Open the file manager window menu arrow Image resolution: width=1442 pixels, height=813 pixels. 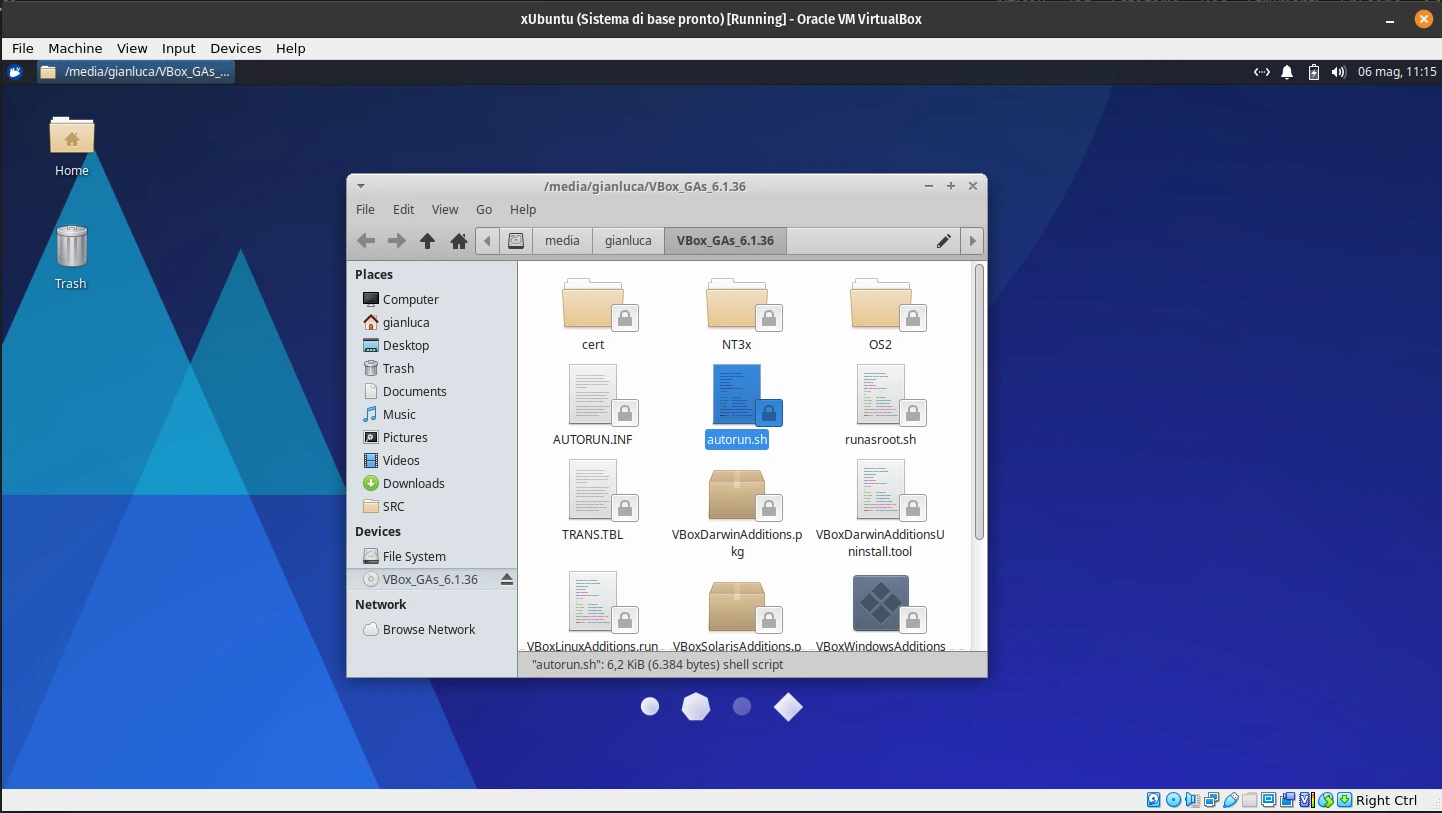tap(361, 186)
